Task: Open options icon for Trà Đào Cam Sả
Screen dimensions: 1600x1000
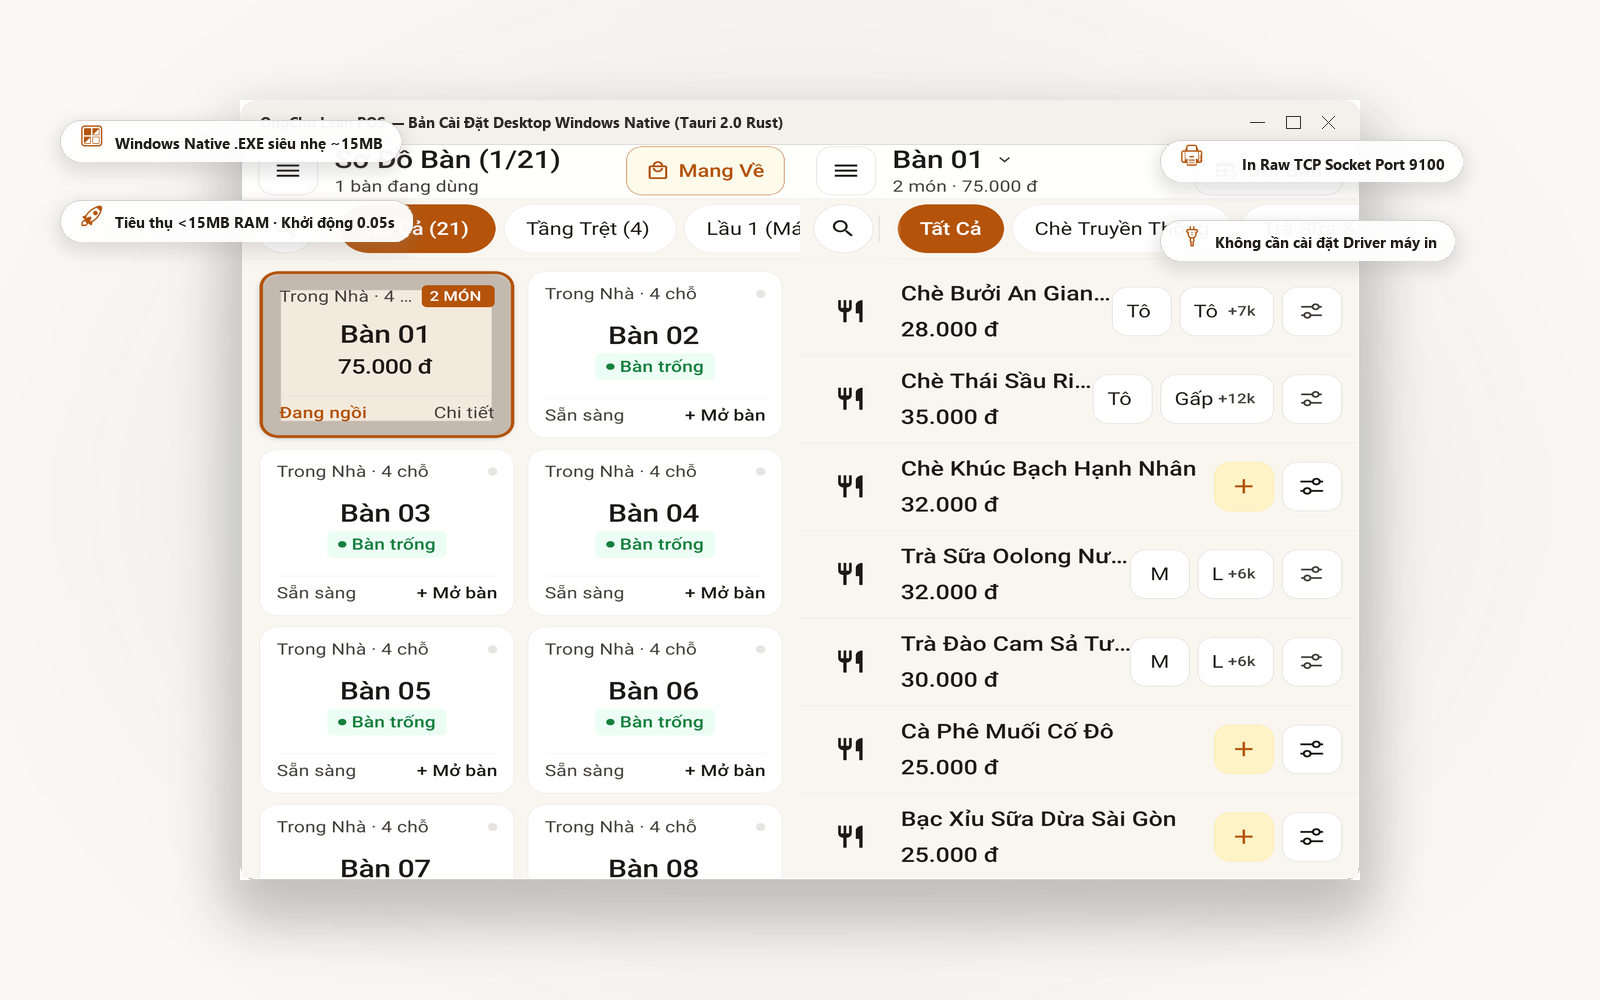Action: click(x=1311, y=662)
